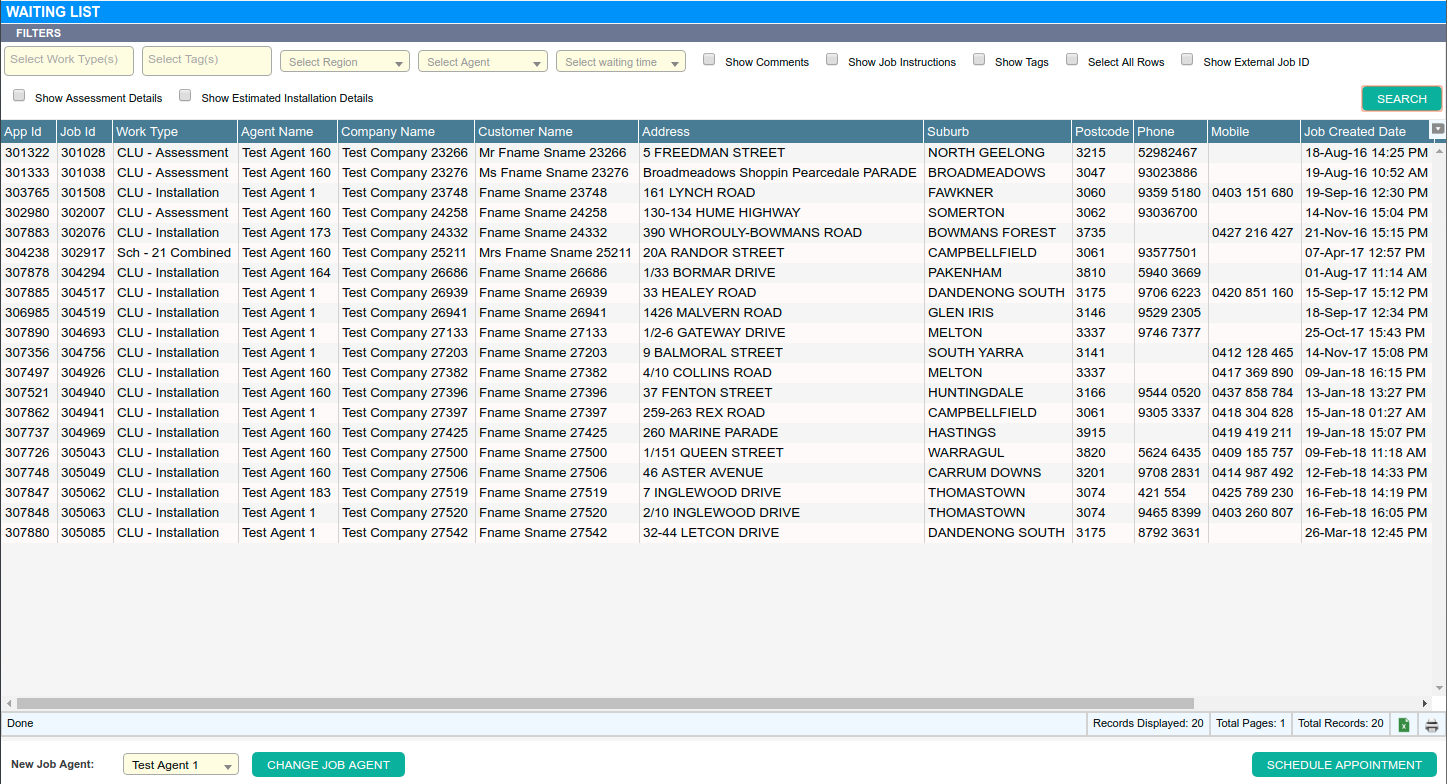Open the Select waiting time dropdown
Image resolution: width=1447 pixels, height=784 pixels.
coord(620,62)
